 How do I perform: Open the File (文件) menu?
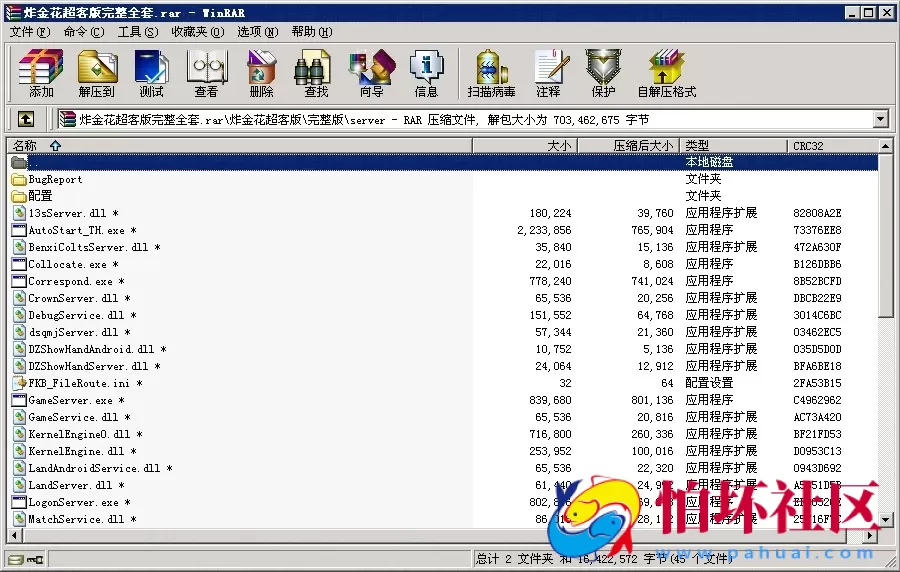point(30,32)
